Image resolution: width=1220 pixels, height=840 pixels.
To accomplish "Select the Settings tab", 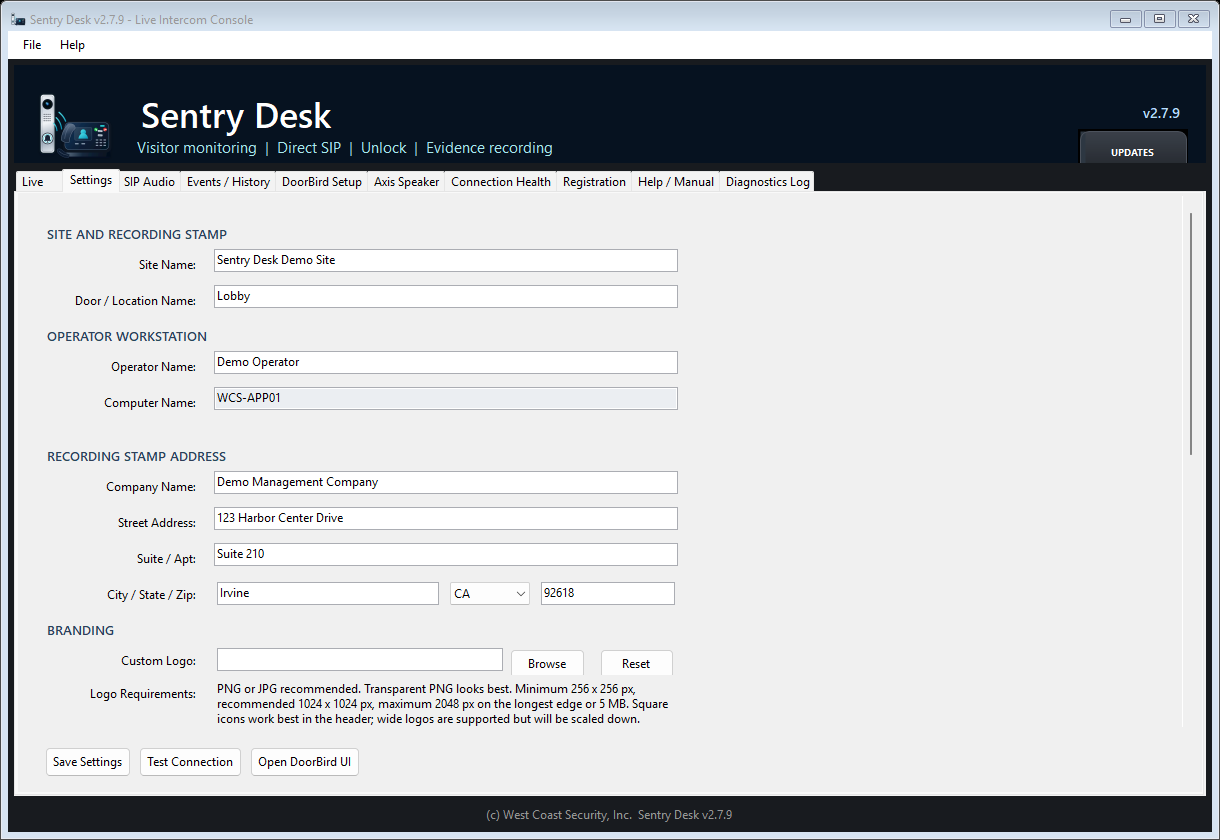I will 91,180.
